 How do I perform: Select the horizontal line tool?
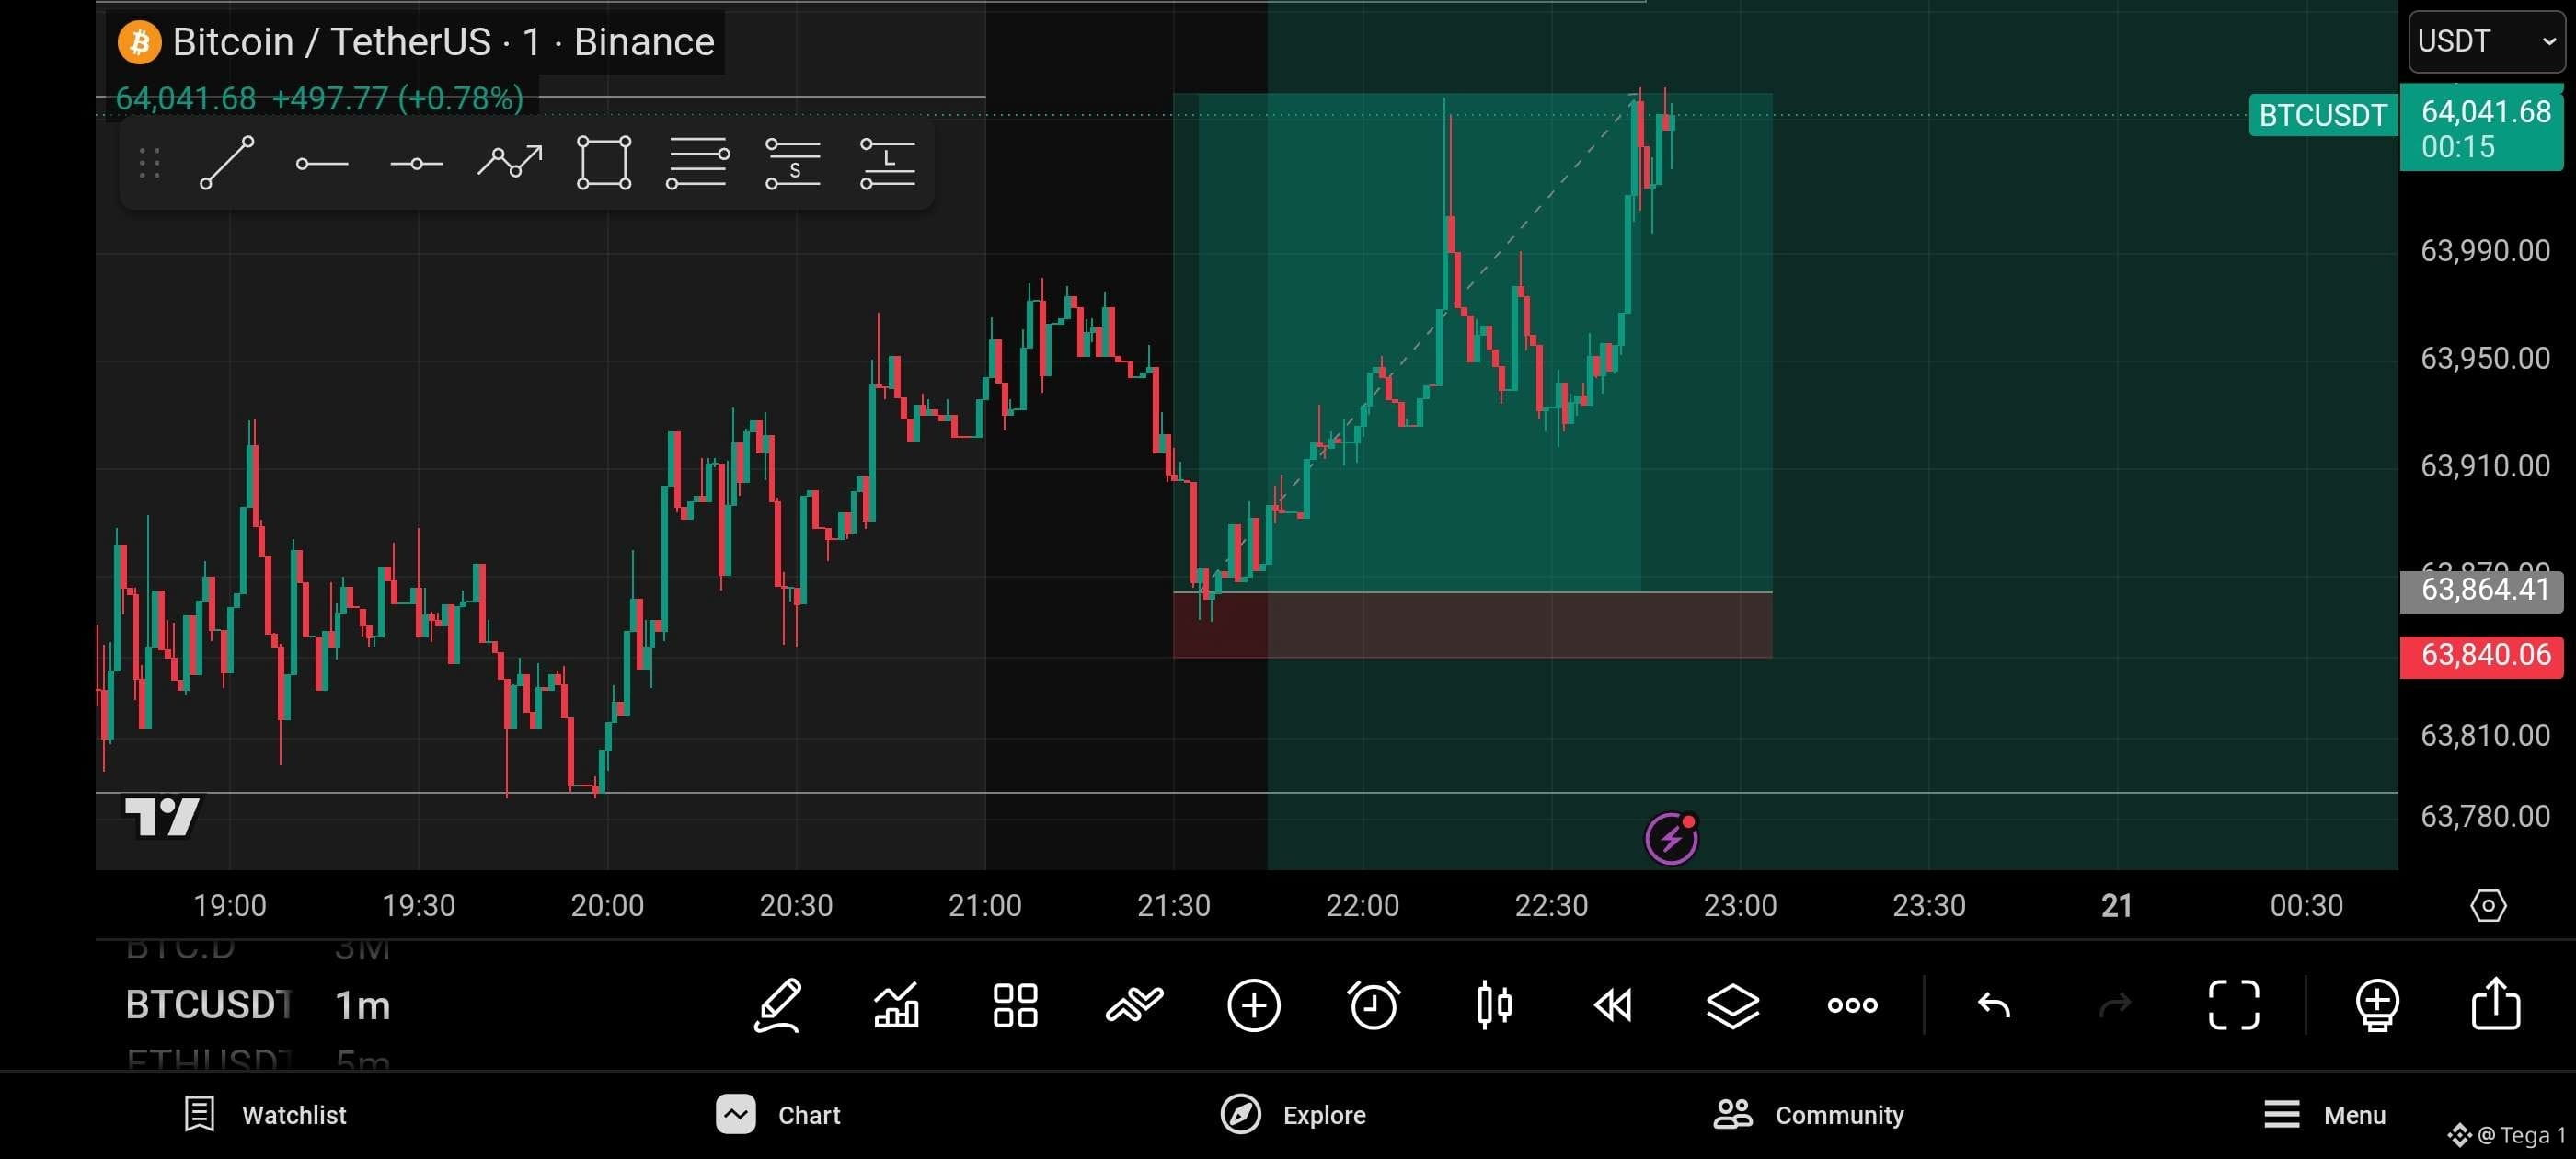pyautogui.click(x=416, y=163)
